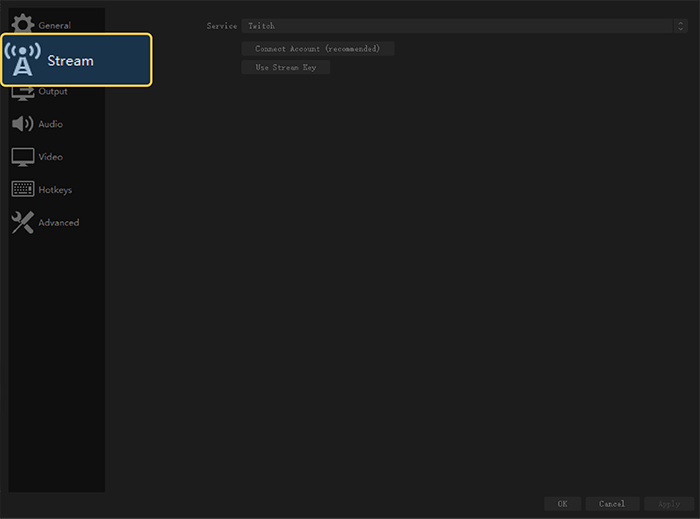
Task: Open the Audio settings tab
Action: [50, 125]
